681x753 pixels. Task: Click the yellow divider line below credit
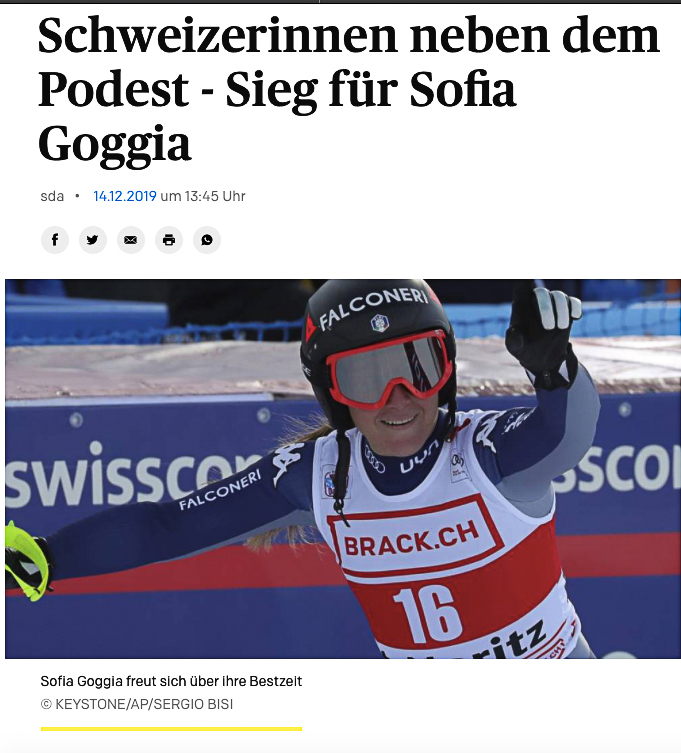coord(171,729)
